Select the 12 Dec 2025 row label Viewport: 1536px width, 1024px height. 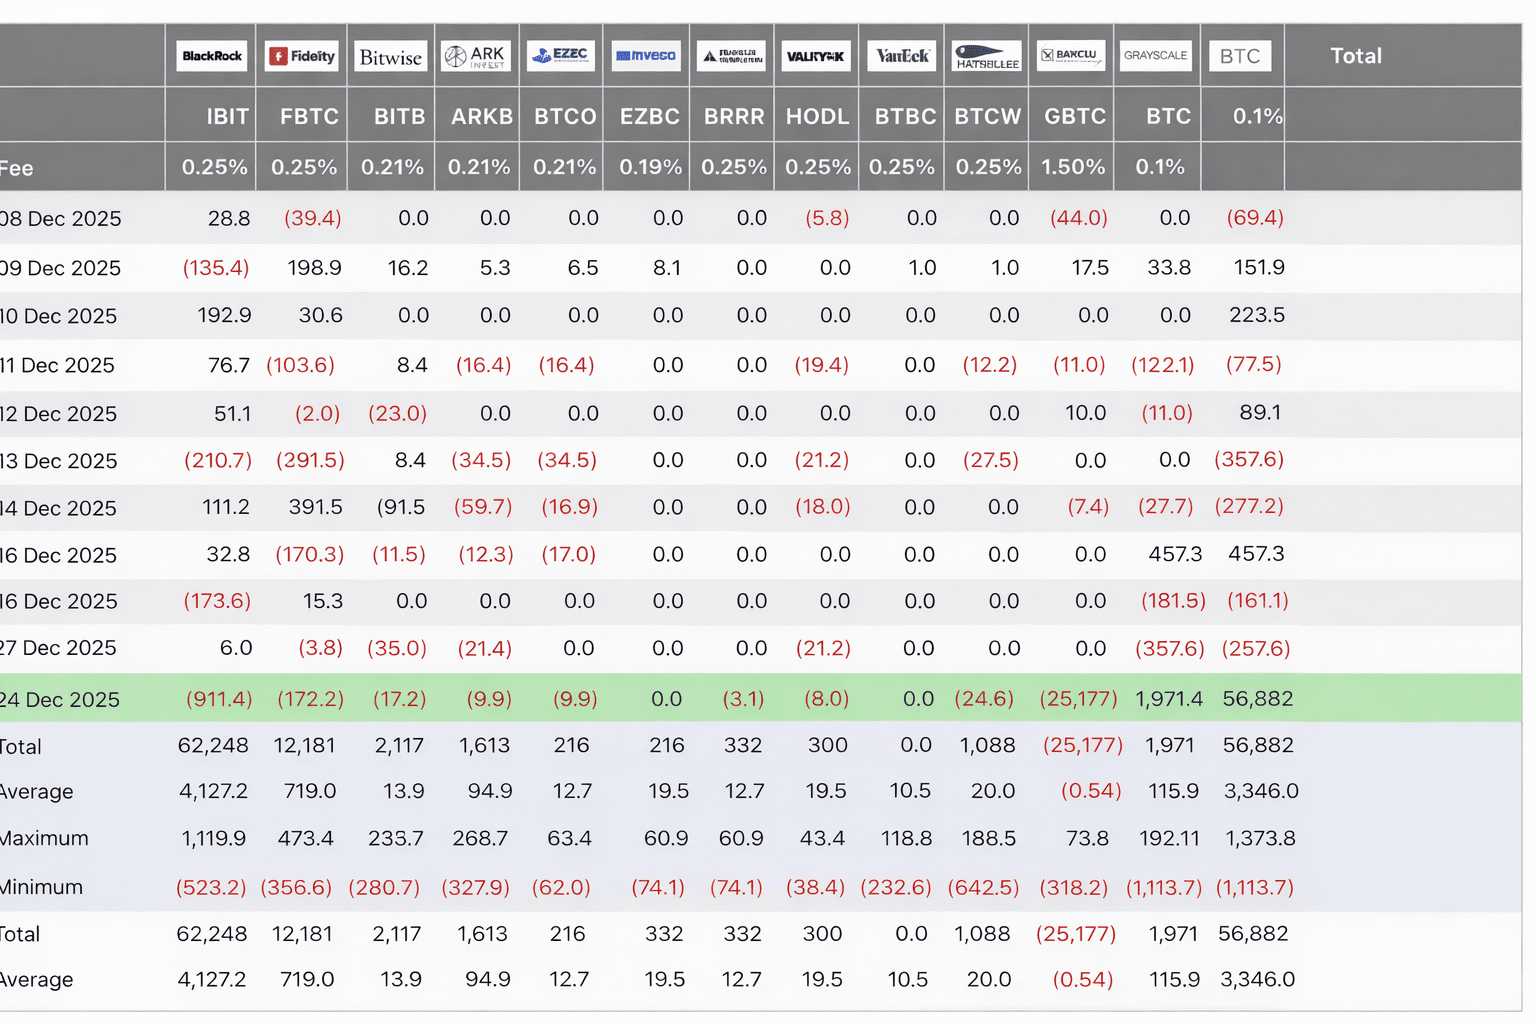59,413
